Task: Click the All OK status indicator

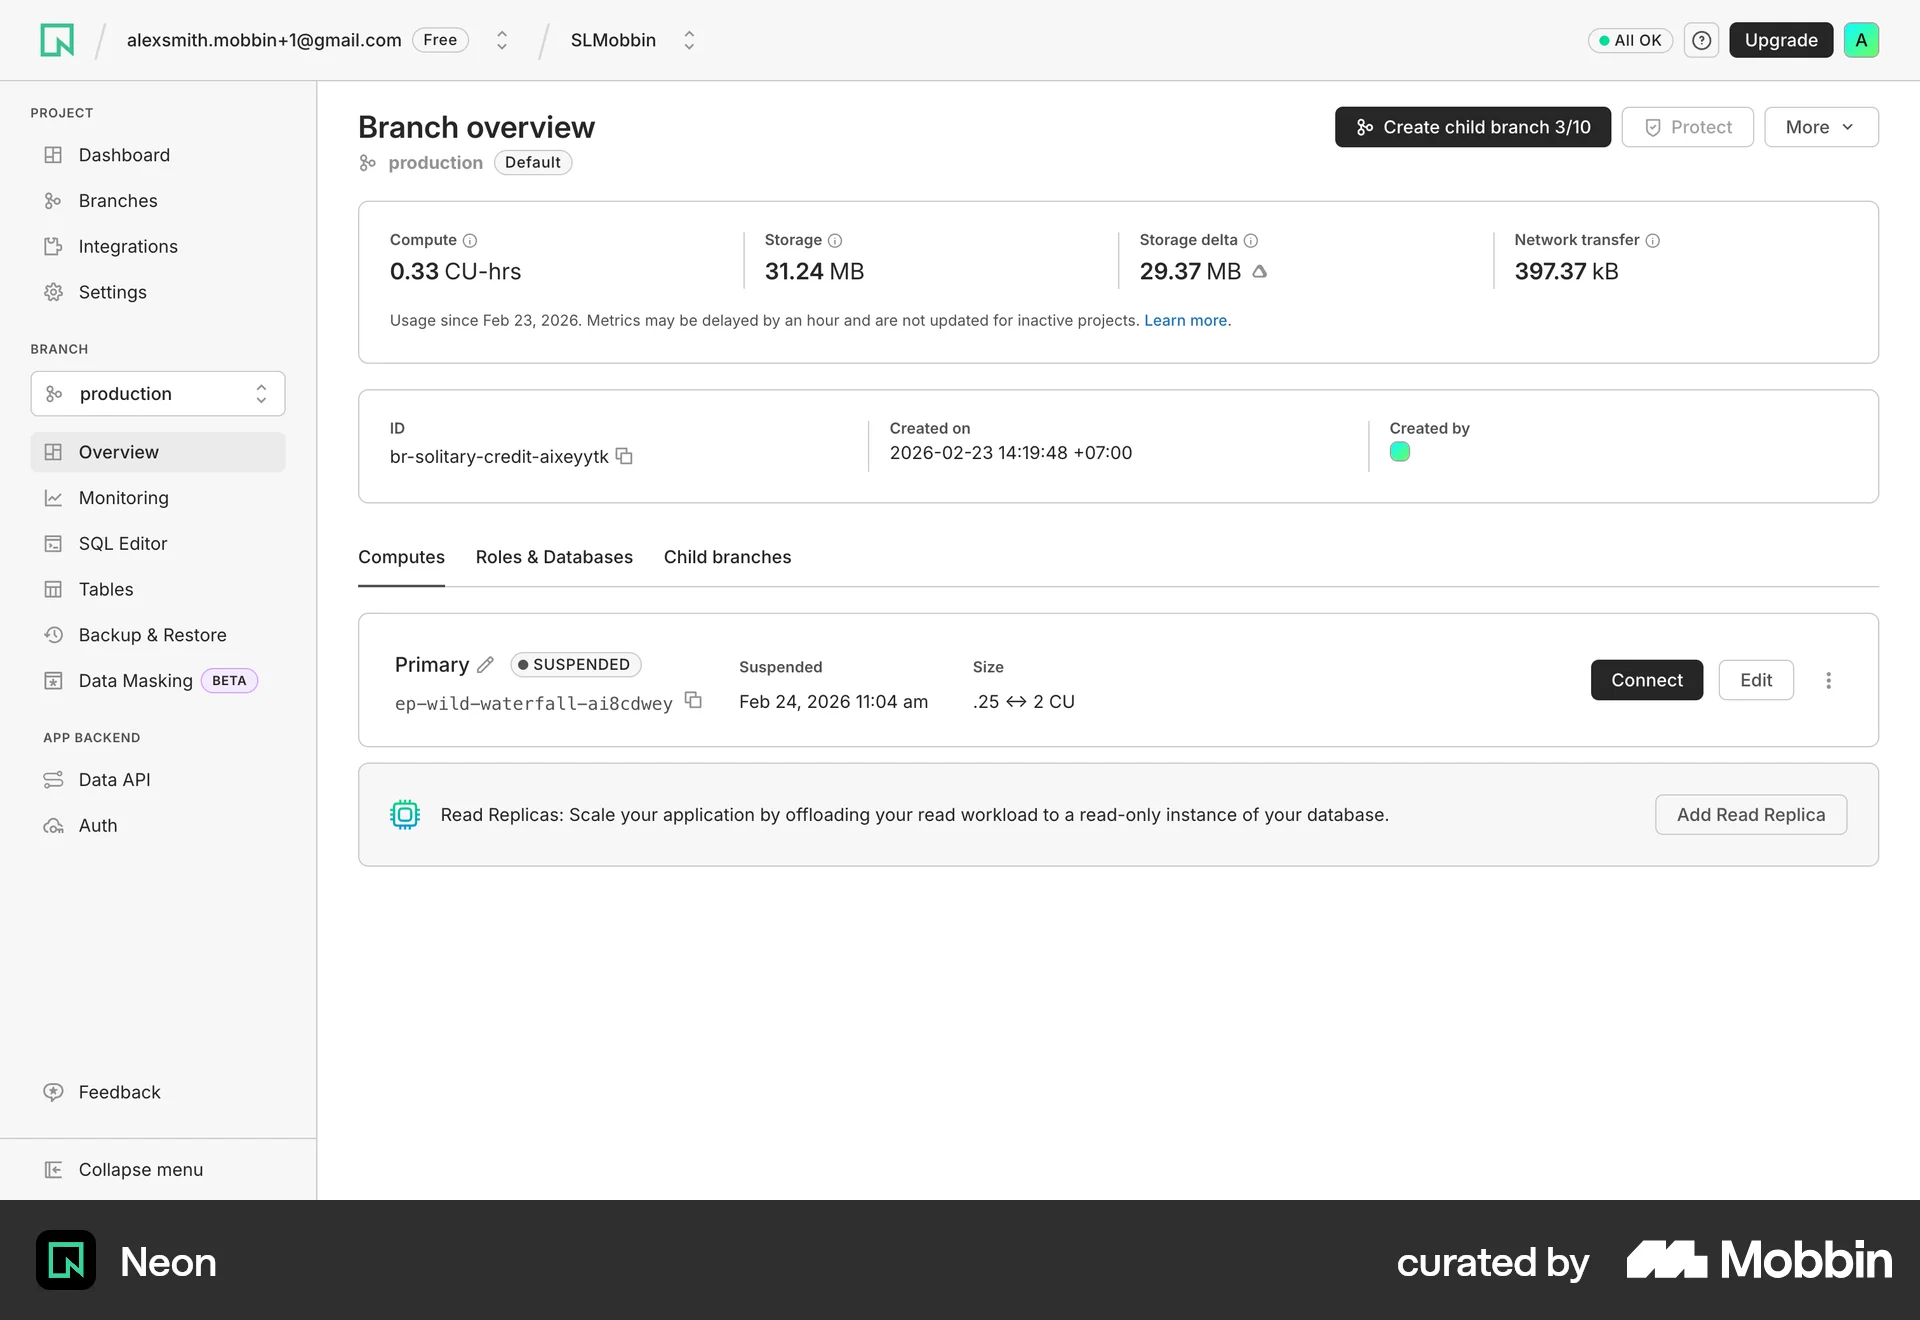Action: [1630, 40]
